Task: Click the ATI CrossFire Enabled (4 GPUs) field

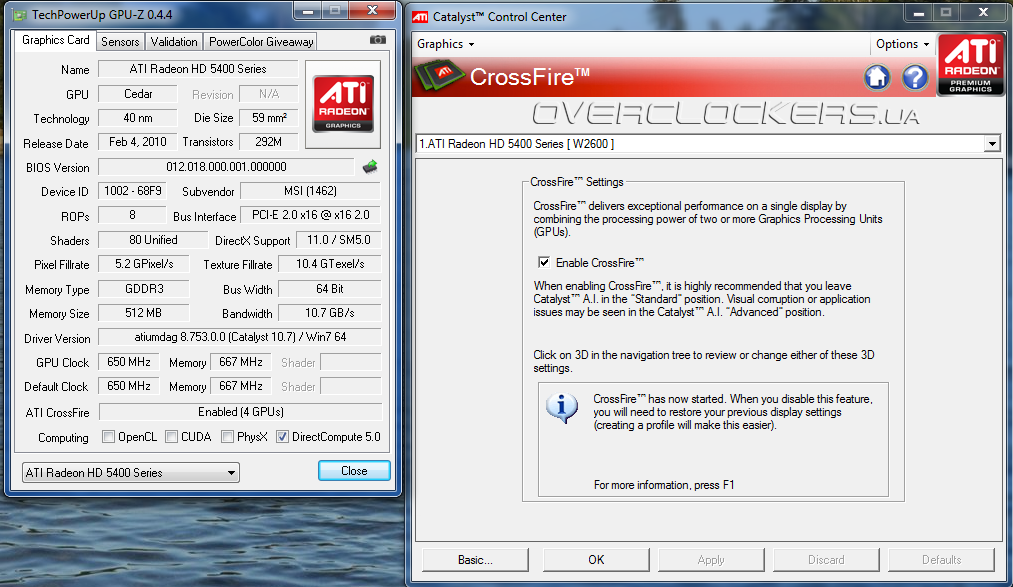Action: pyautogui.click(x=240, y=411)
